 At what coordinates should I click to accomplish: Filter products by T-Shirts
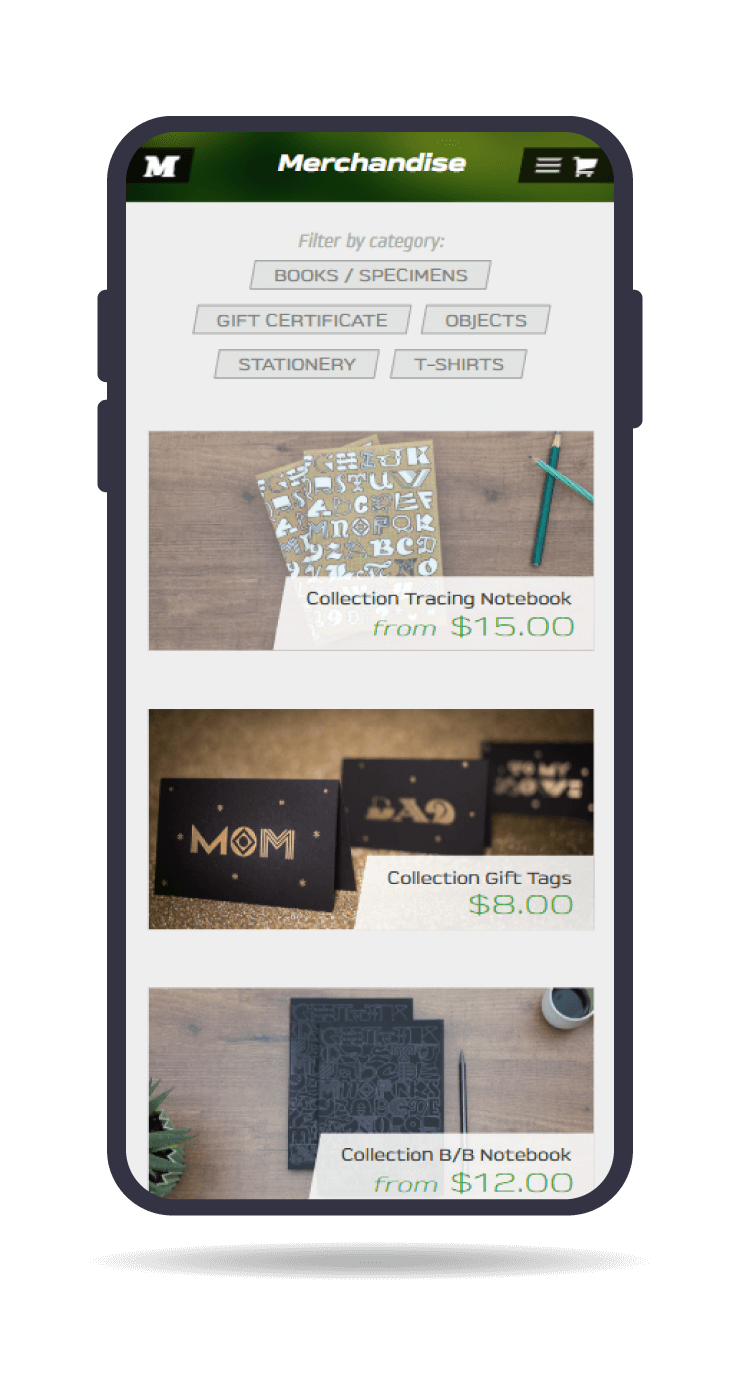click(x=458, y=364)
